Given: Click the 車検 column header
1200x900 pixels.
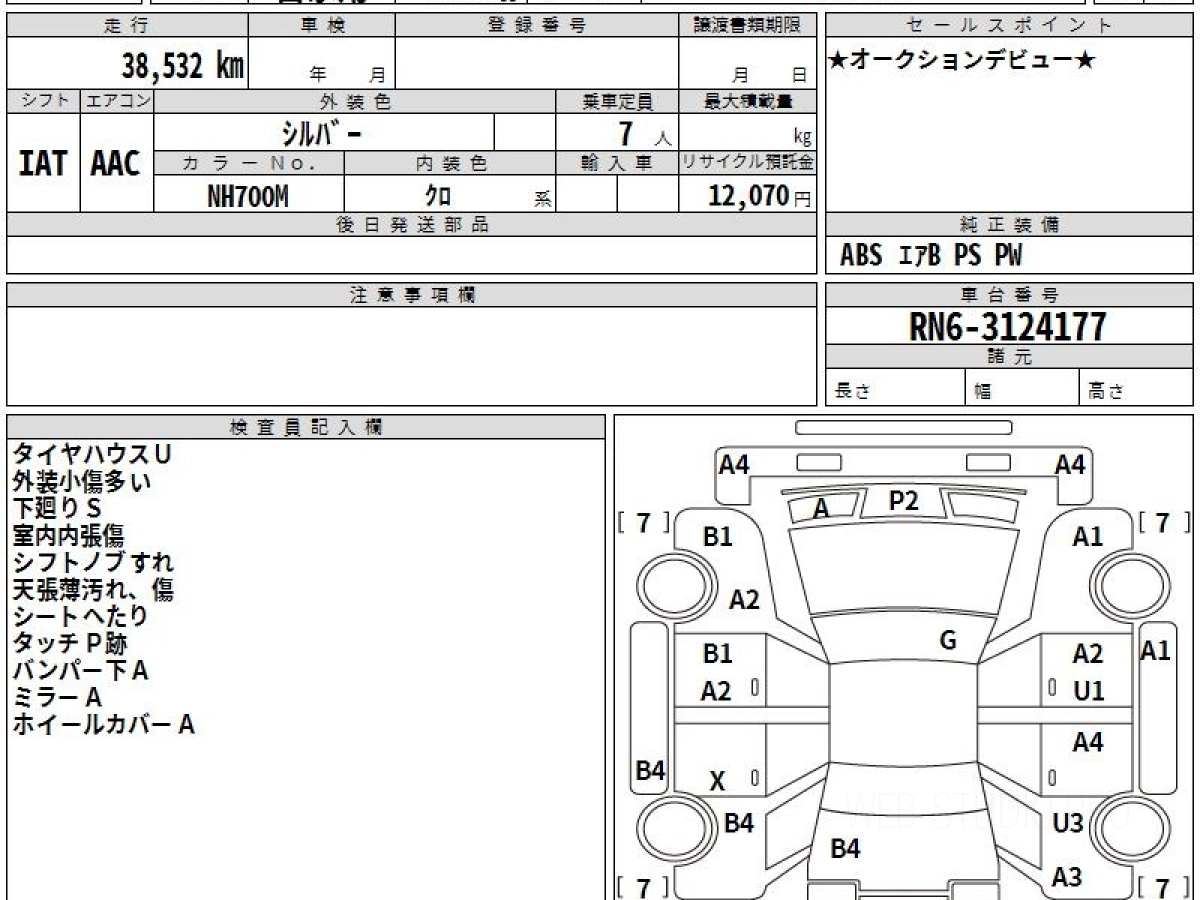Looking at the screenshot, I should point(322,26).
